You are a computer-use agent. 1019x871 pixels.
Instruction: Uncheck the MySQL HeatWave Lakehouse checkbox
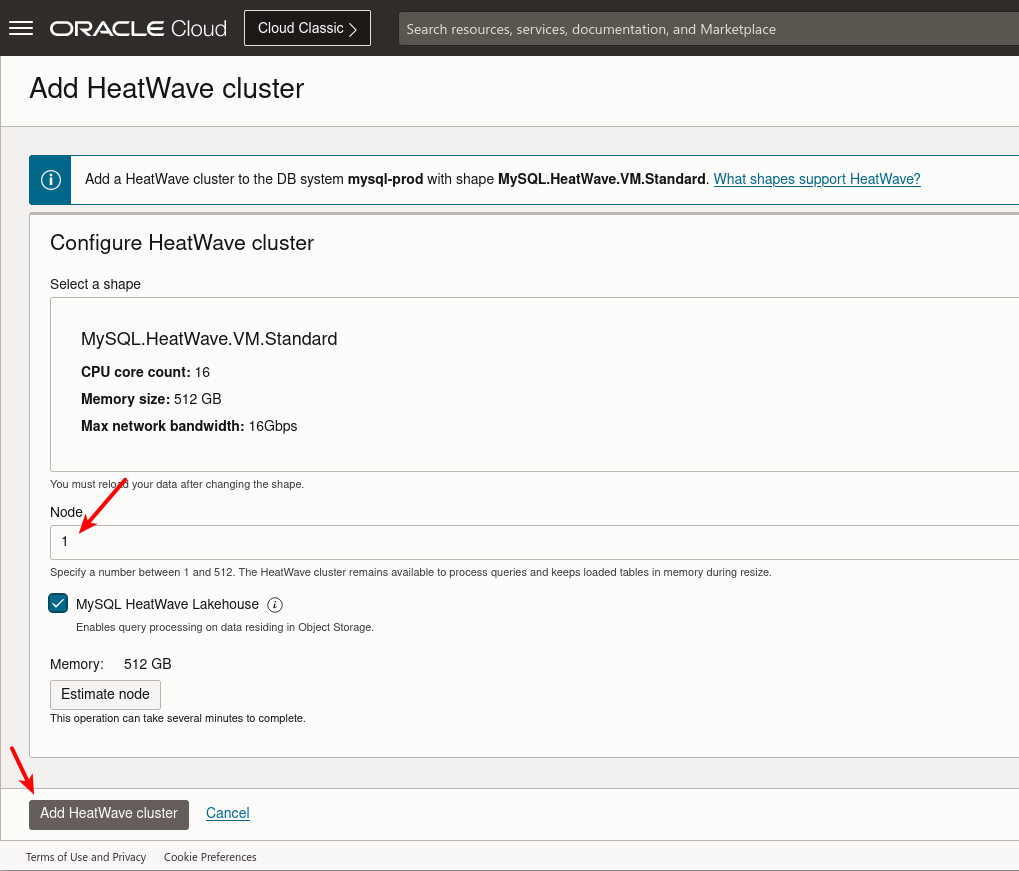coord(58,603)
